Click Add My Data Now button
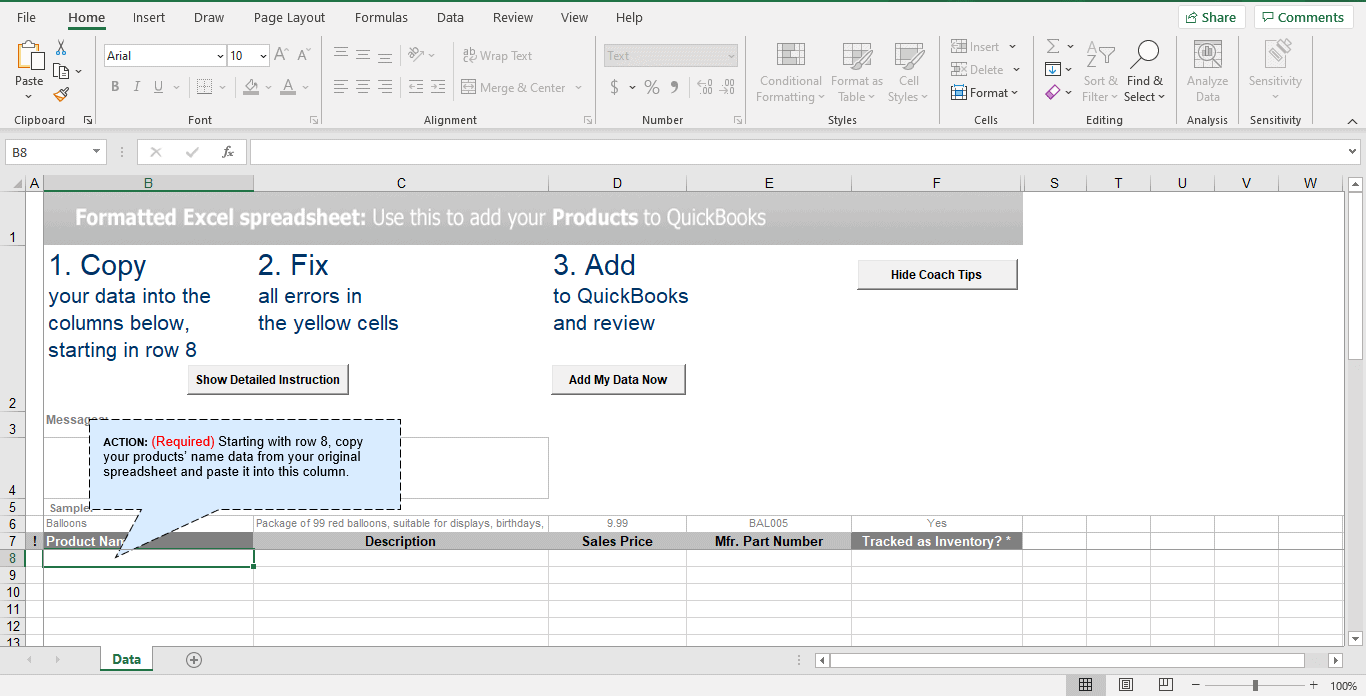Screen dimensions: 1366x696 pos(618,380)
